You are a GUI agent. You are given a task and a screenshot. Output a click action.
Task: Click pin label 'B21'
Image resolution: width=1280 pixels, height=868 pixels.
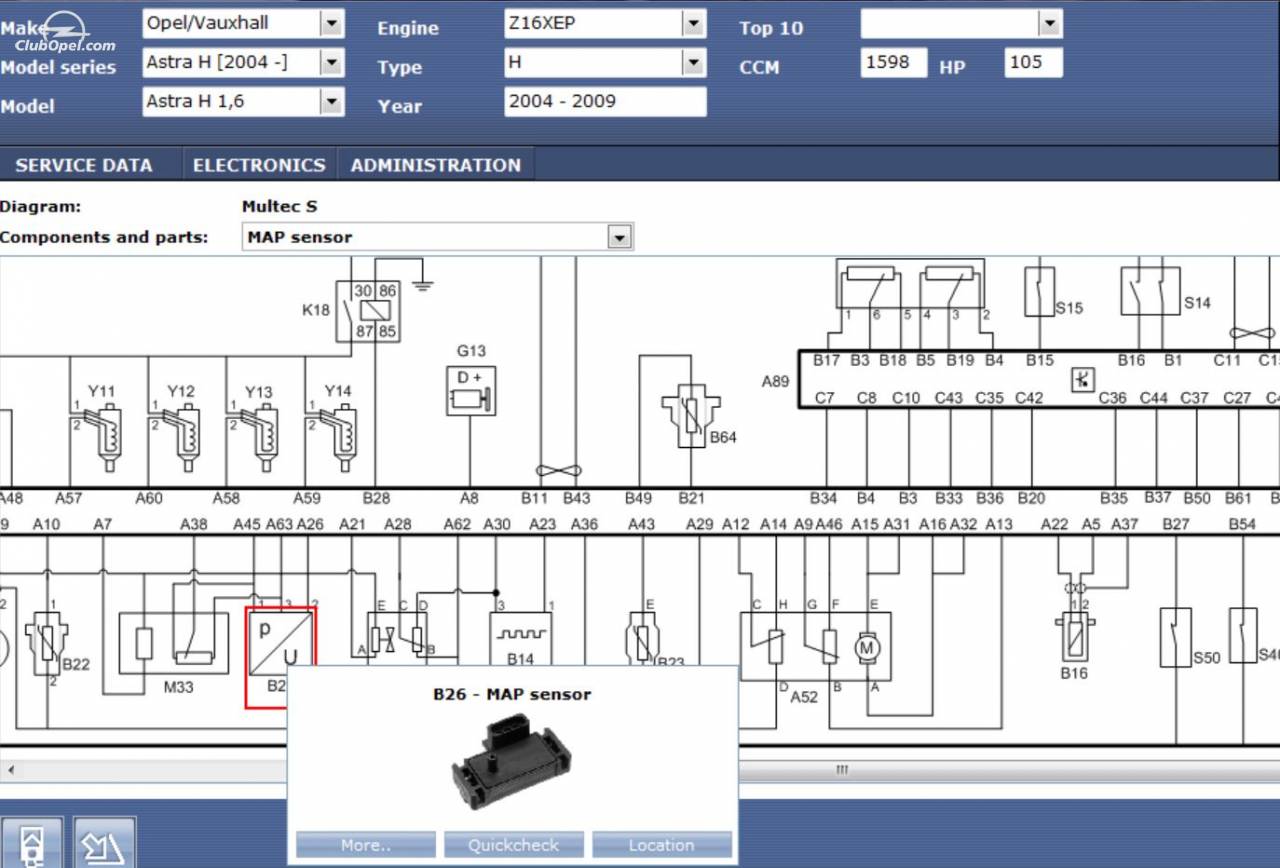pos(691,497)
